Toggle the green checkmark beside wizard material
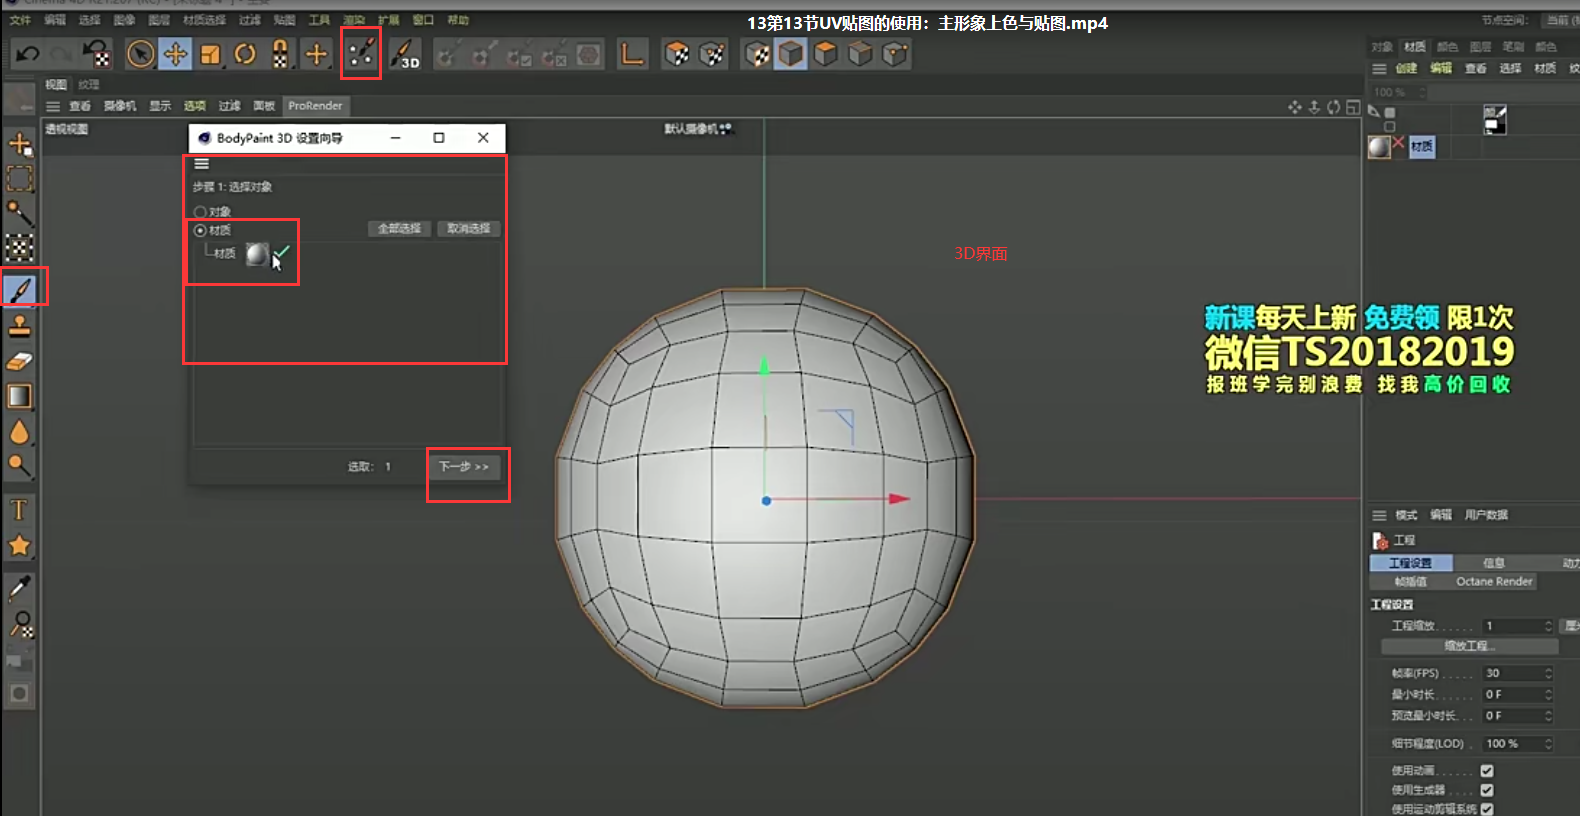The width and height of the screenshot is (1580, 816). tap(282, 252)
